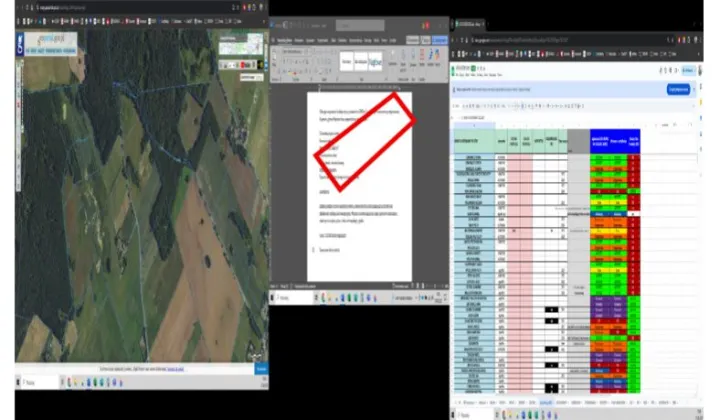720x420 pixels.
Task: Follow the link in the map's cookie notice bar
Action: (175, 369)
